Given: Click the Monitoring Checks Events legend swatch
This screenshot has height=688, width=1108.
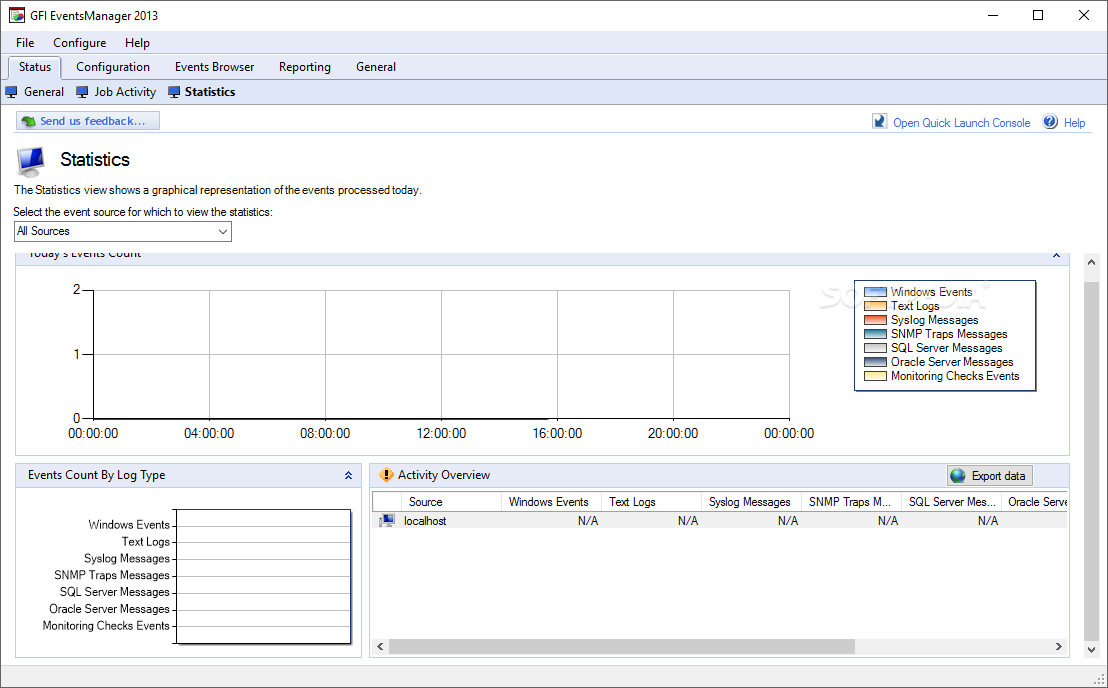Looking at the screenshot, I should point(875,376).
